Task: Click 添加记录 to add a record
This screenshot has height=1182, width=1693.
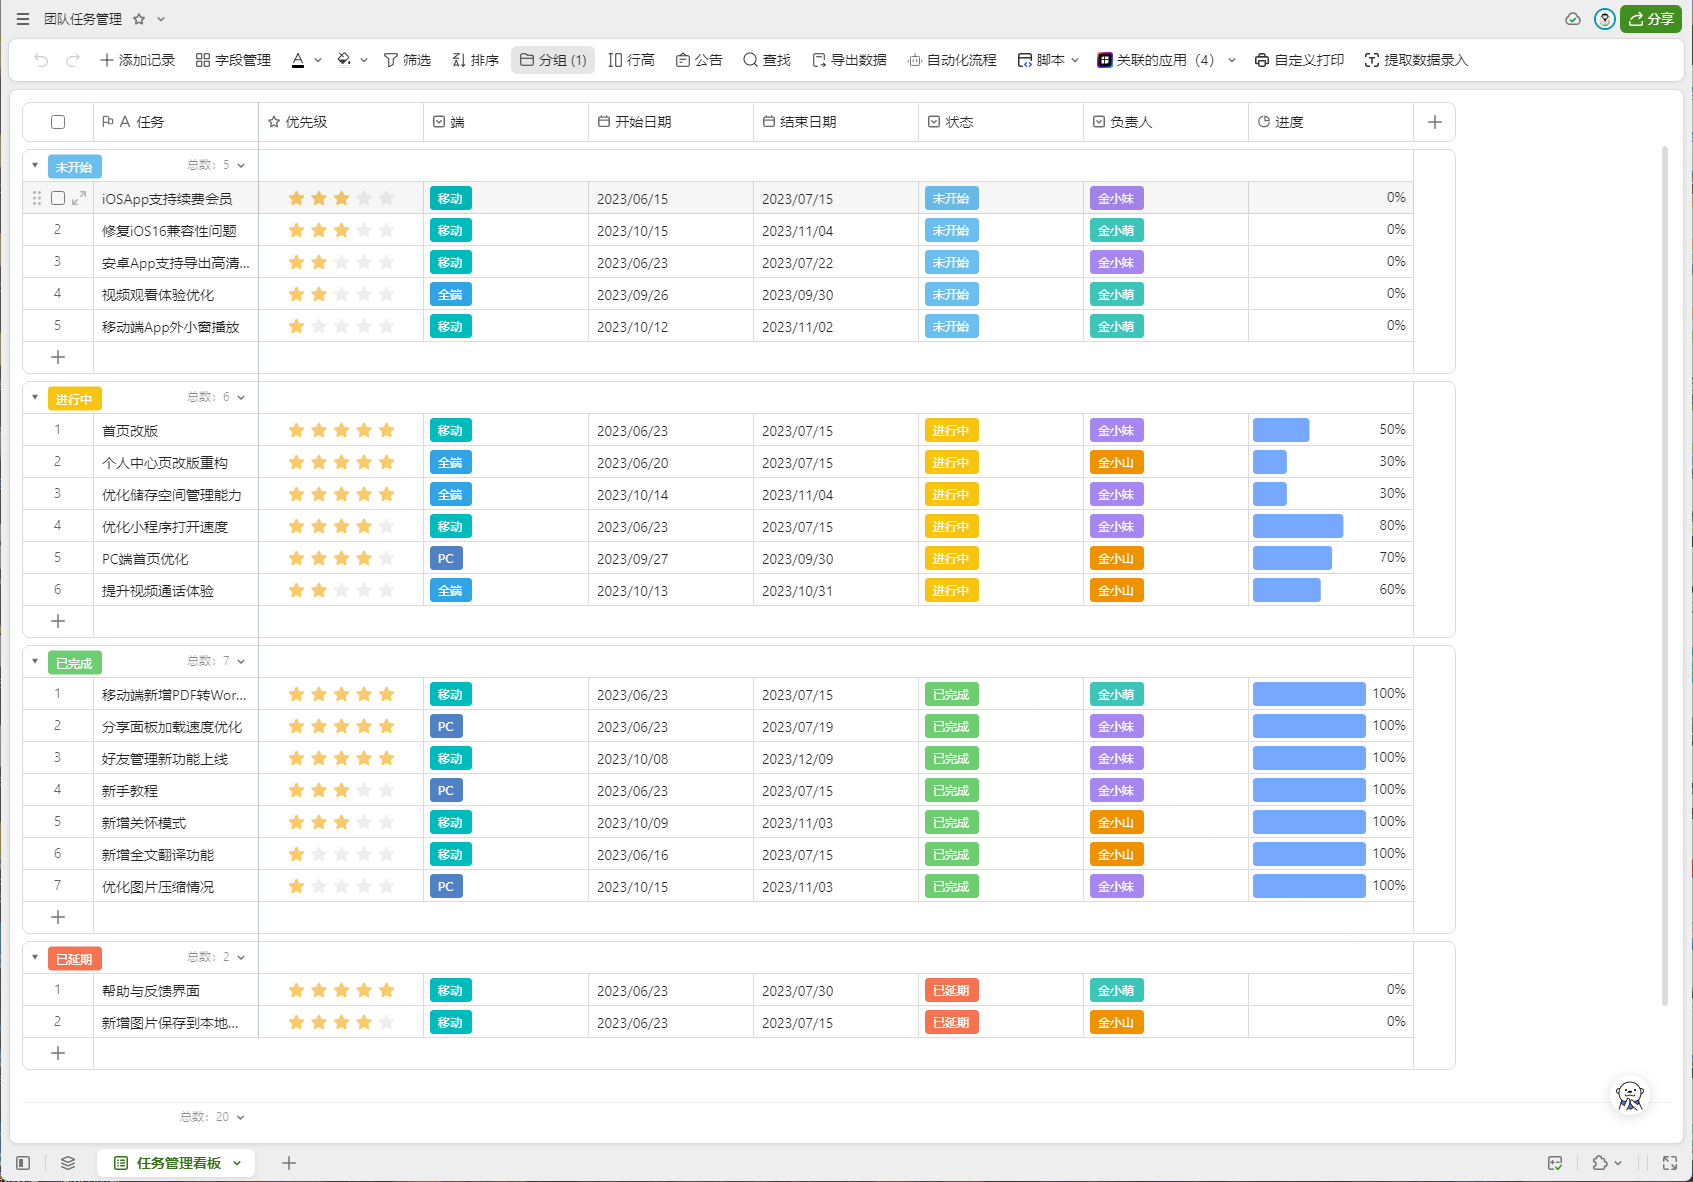Action: [137, 60]
